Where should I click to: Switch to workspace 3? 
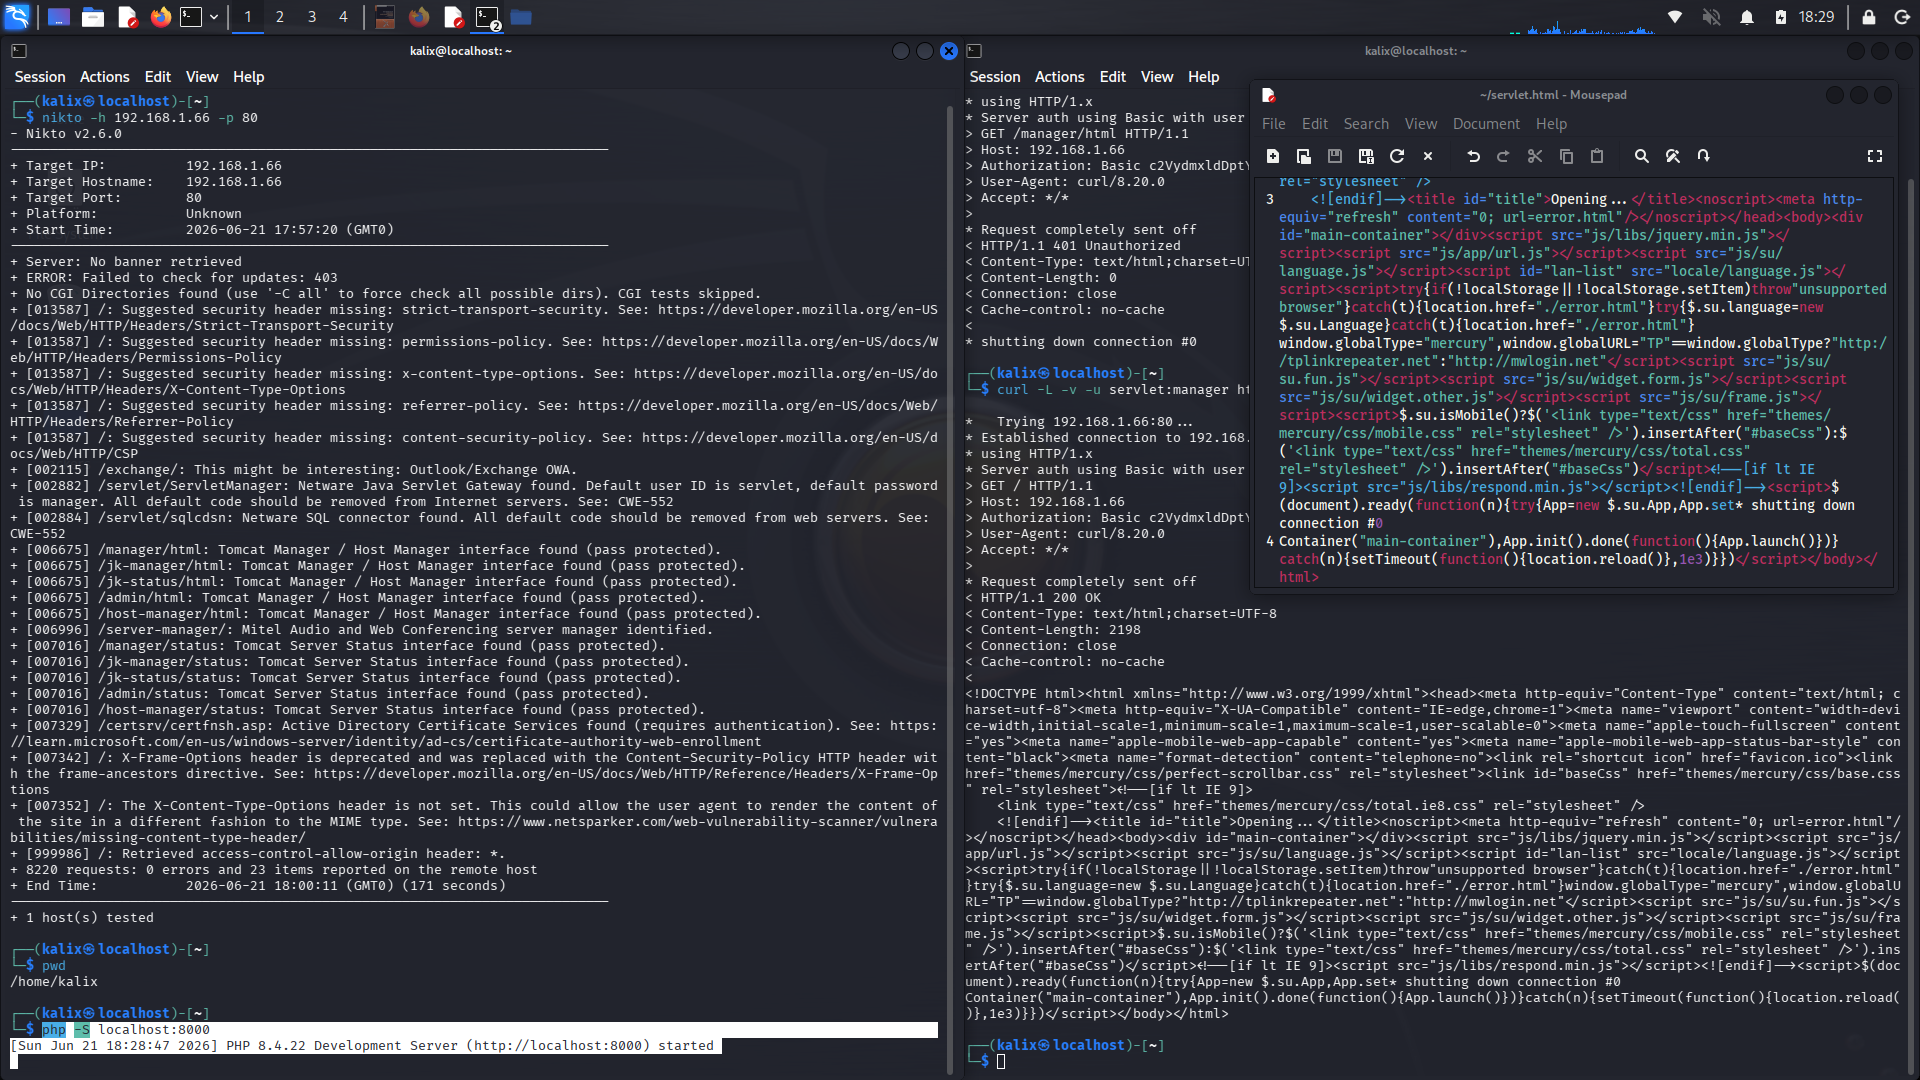pos(312,17)
